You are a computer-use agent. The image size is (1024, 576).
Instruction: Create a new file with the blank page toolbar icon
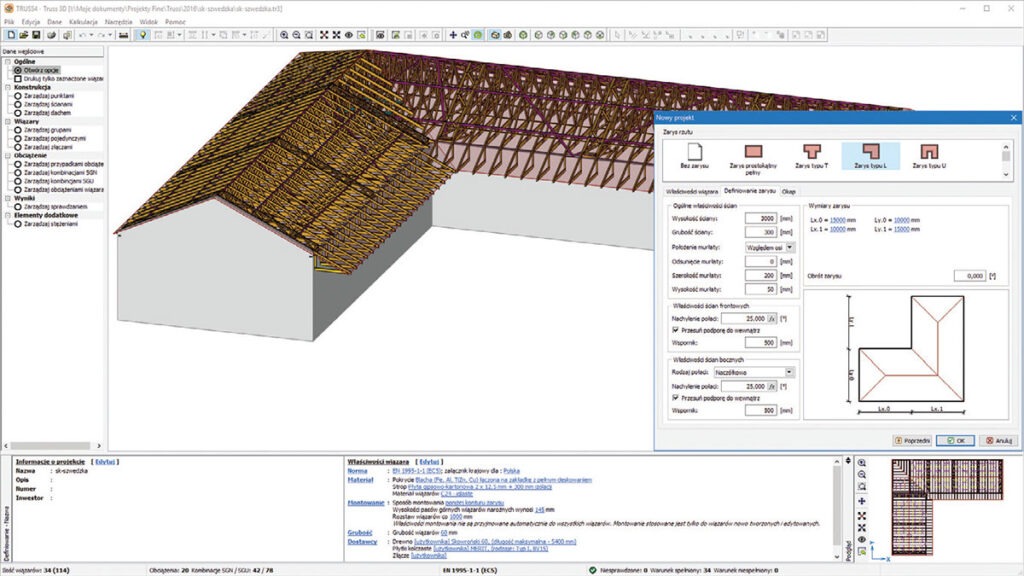tap(10, 35)
